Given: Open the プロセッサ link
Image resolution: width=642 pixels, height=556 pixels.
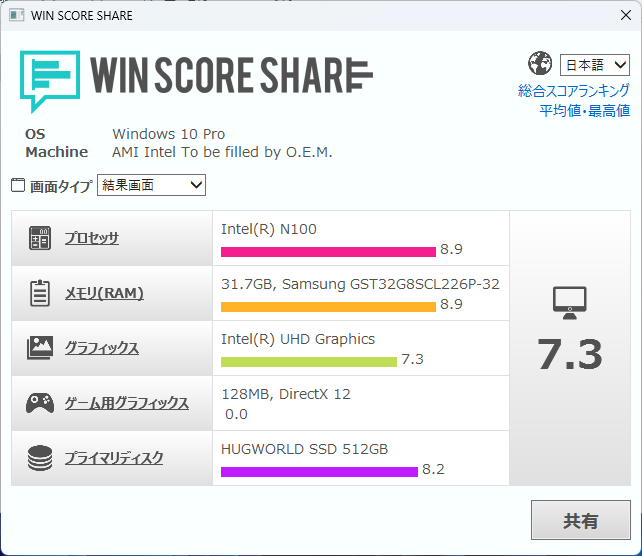Looking at the screenshot, I should point(92,238).
